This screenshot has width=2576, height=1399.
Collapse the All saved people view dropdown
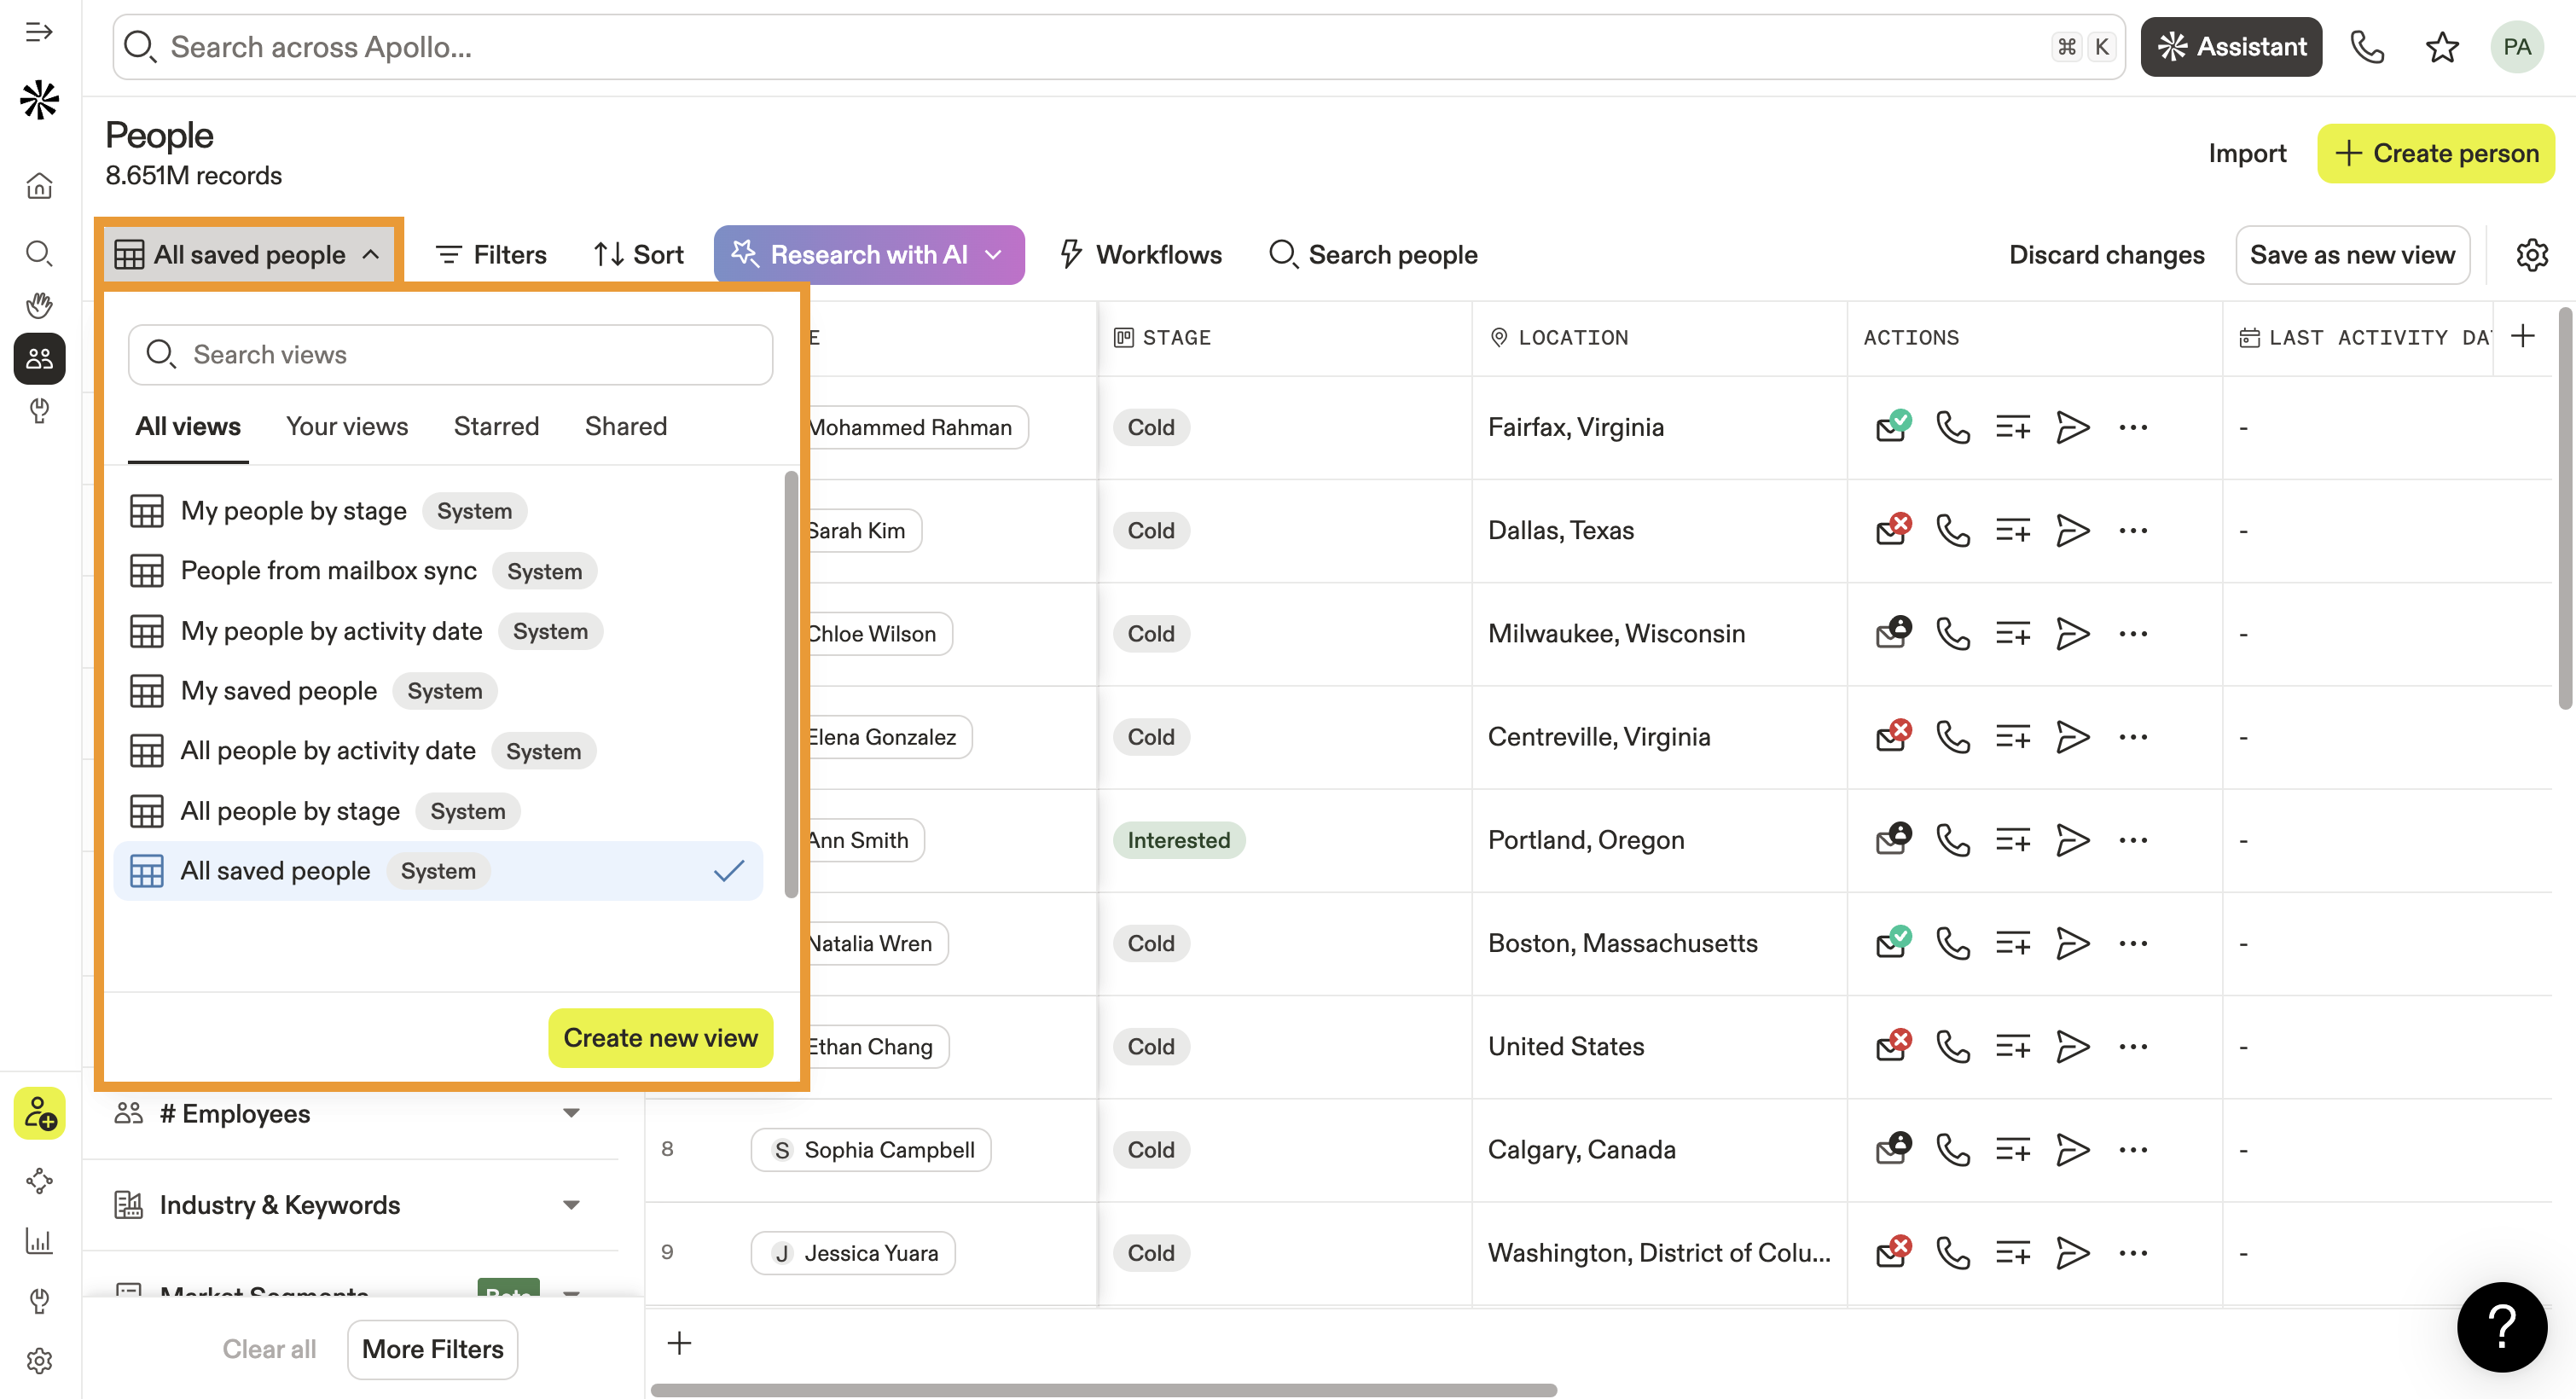(249, 255)
